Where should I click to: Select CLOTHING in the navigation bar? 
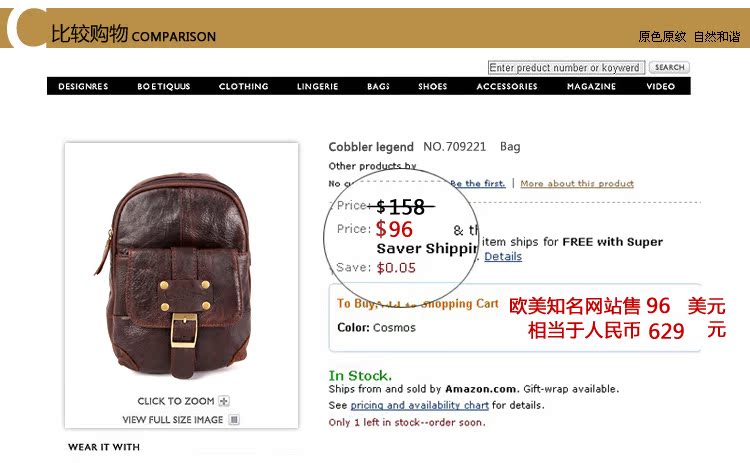point(243,87)
